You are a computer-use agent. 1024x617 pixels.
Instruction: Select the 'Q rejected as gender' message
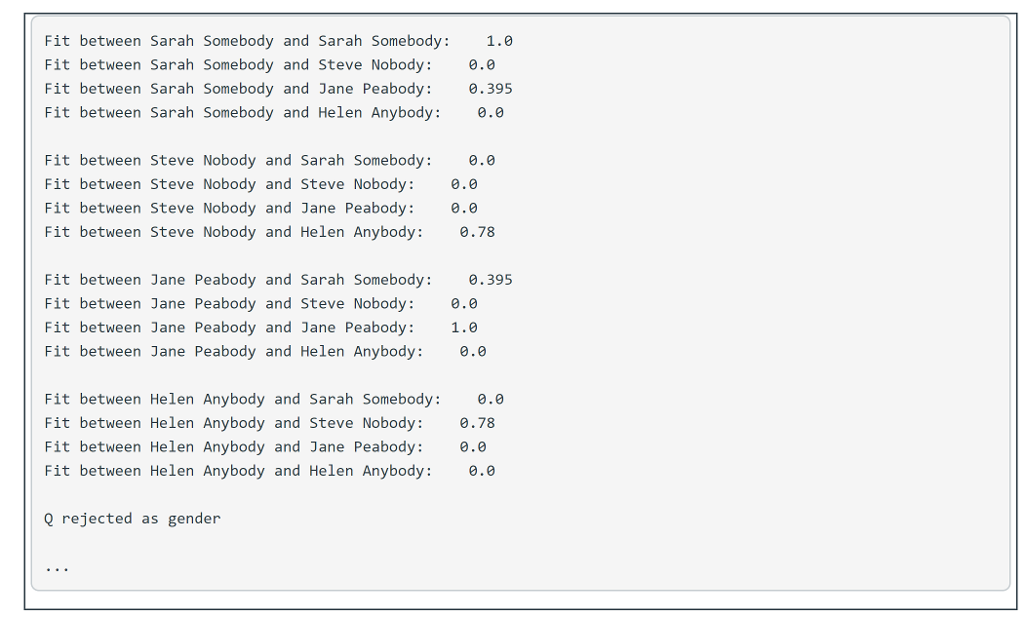tap(130, 518)
